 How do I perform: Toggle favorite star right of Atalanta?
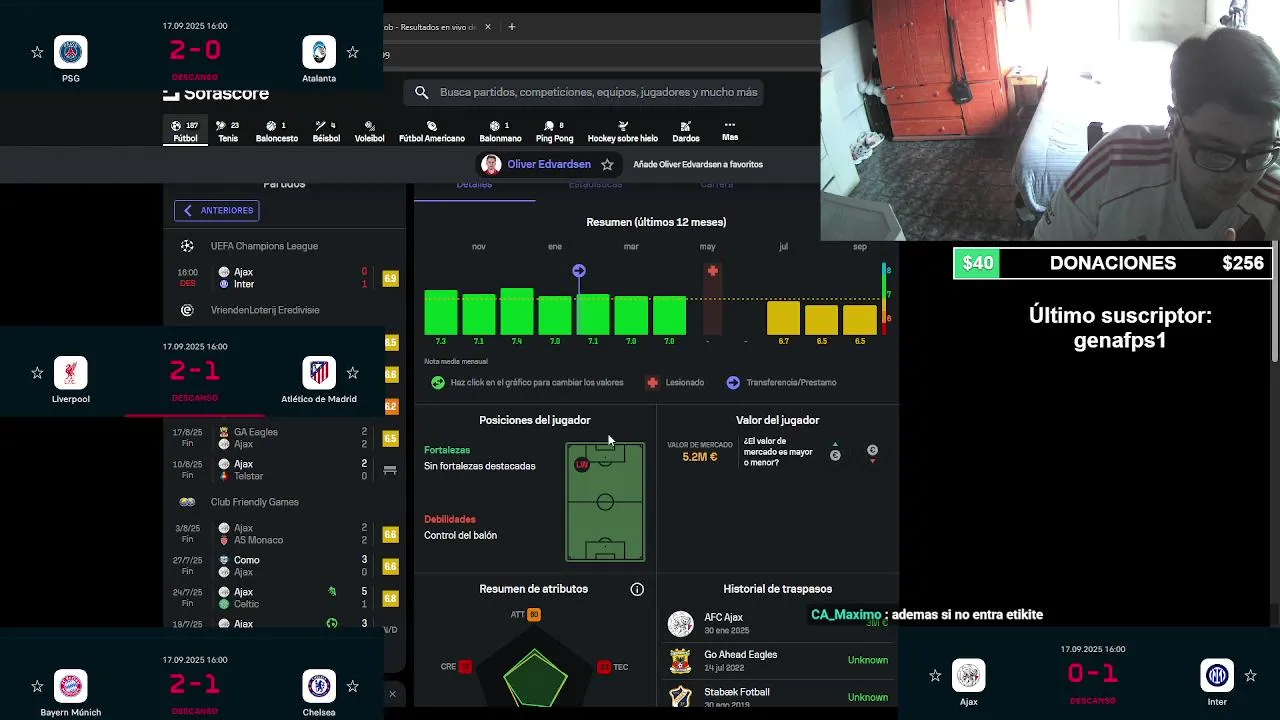point(352,52)
